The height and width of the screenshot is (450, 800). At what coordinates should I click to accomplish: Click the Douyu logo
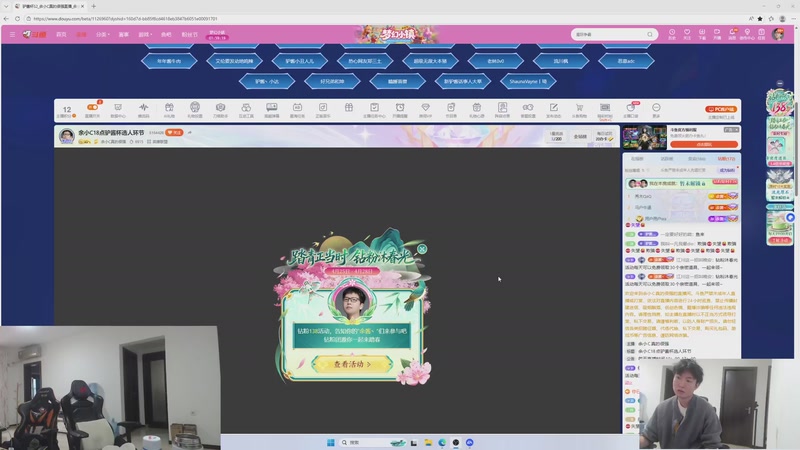click(35, 34)
